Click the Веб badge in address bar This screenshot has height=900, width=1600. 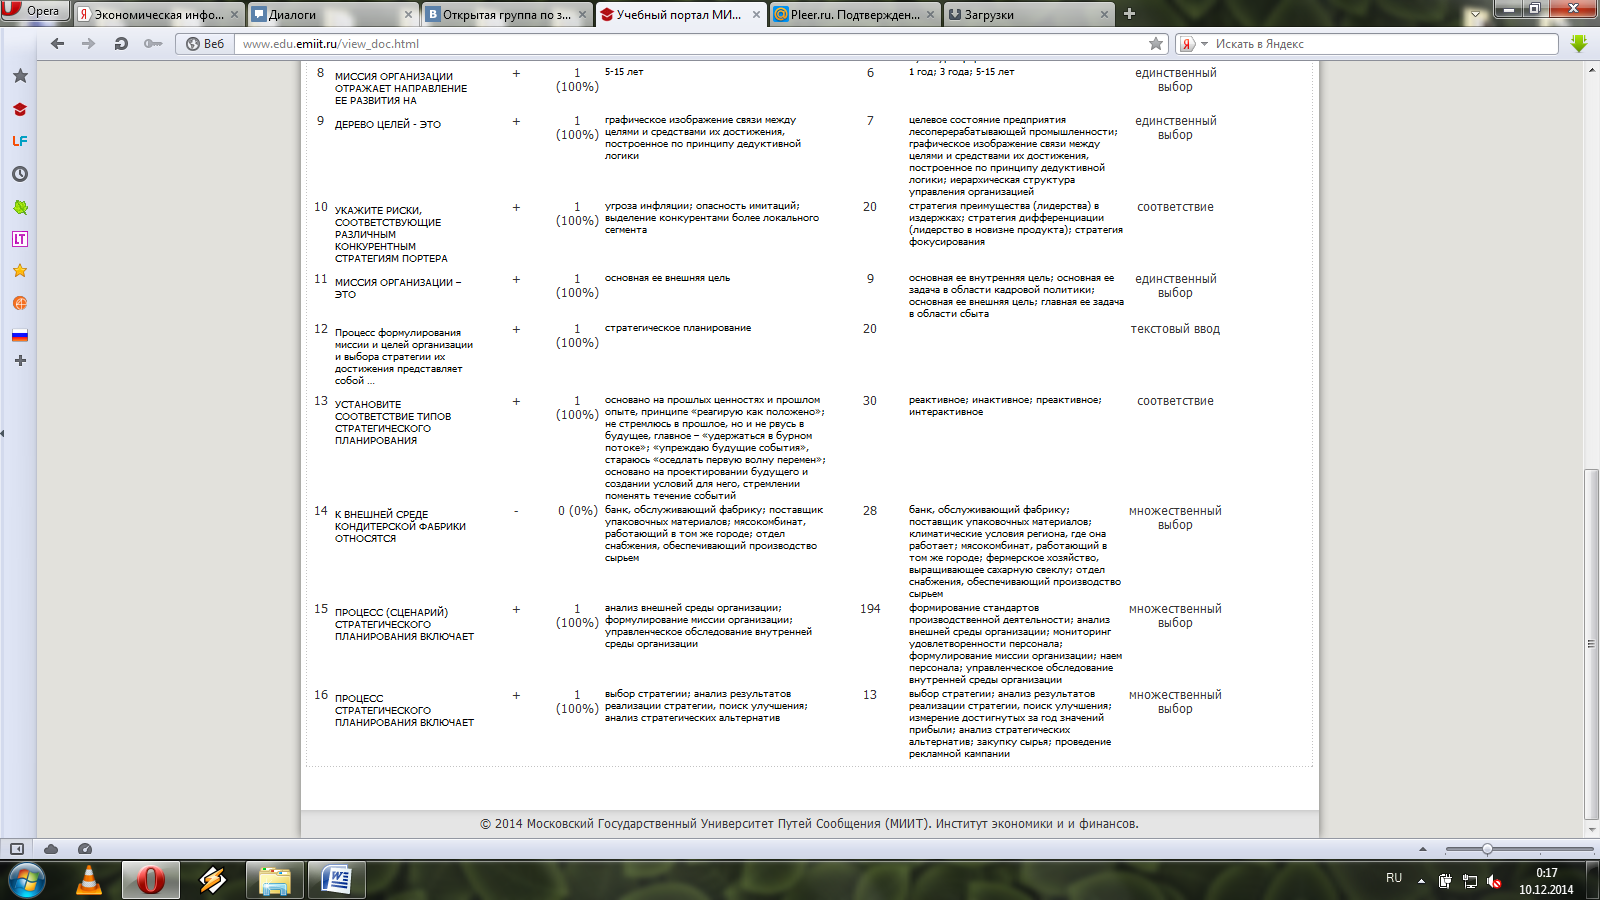pyautogui.click(x=205, y=43)
